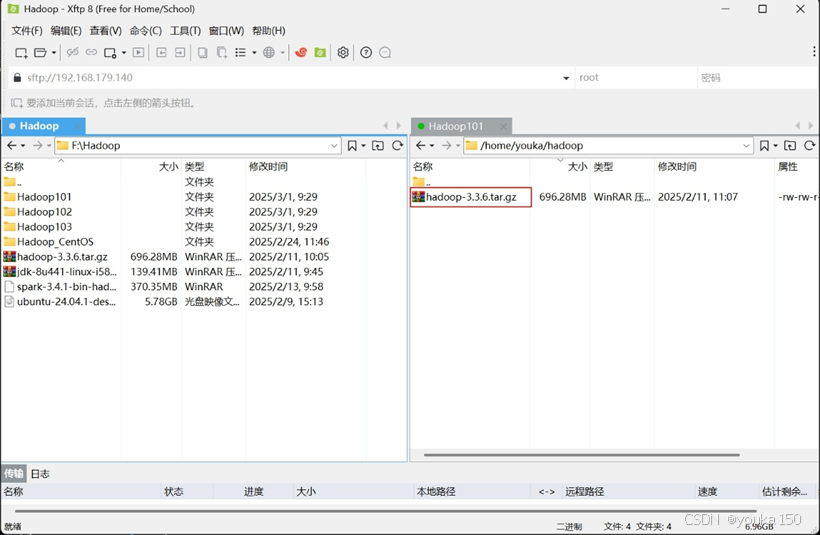Click the remote pane horizontal scrollbar
820x535 pixels.
[x=582, y=455]
